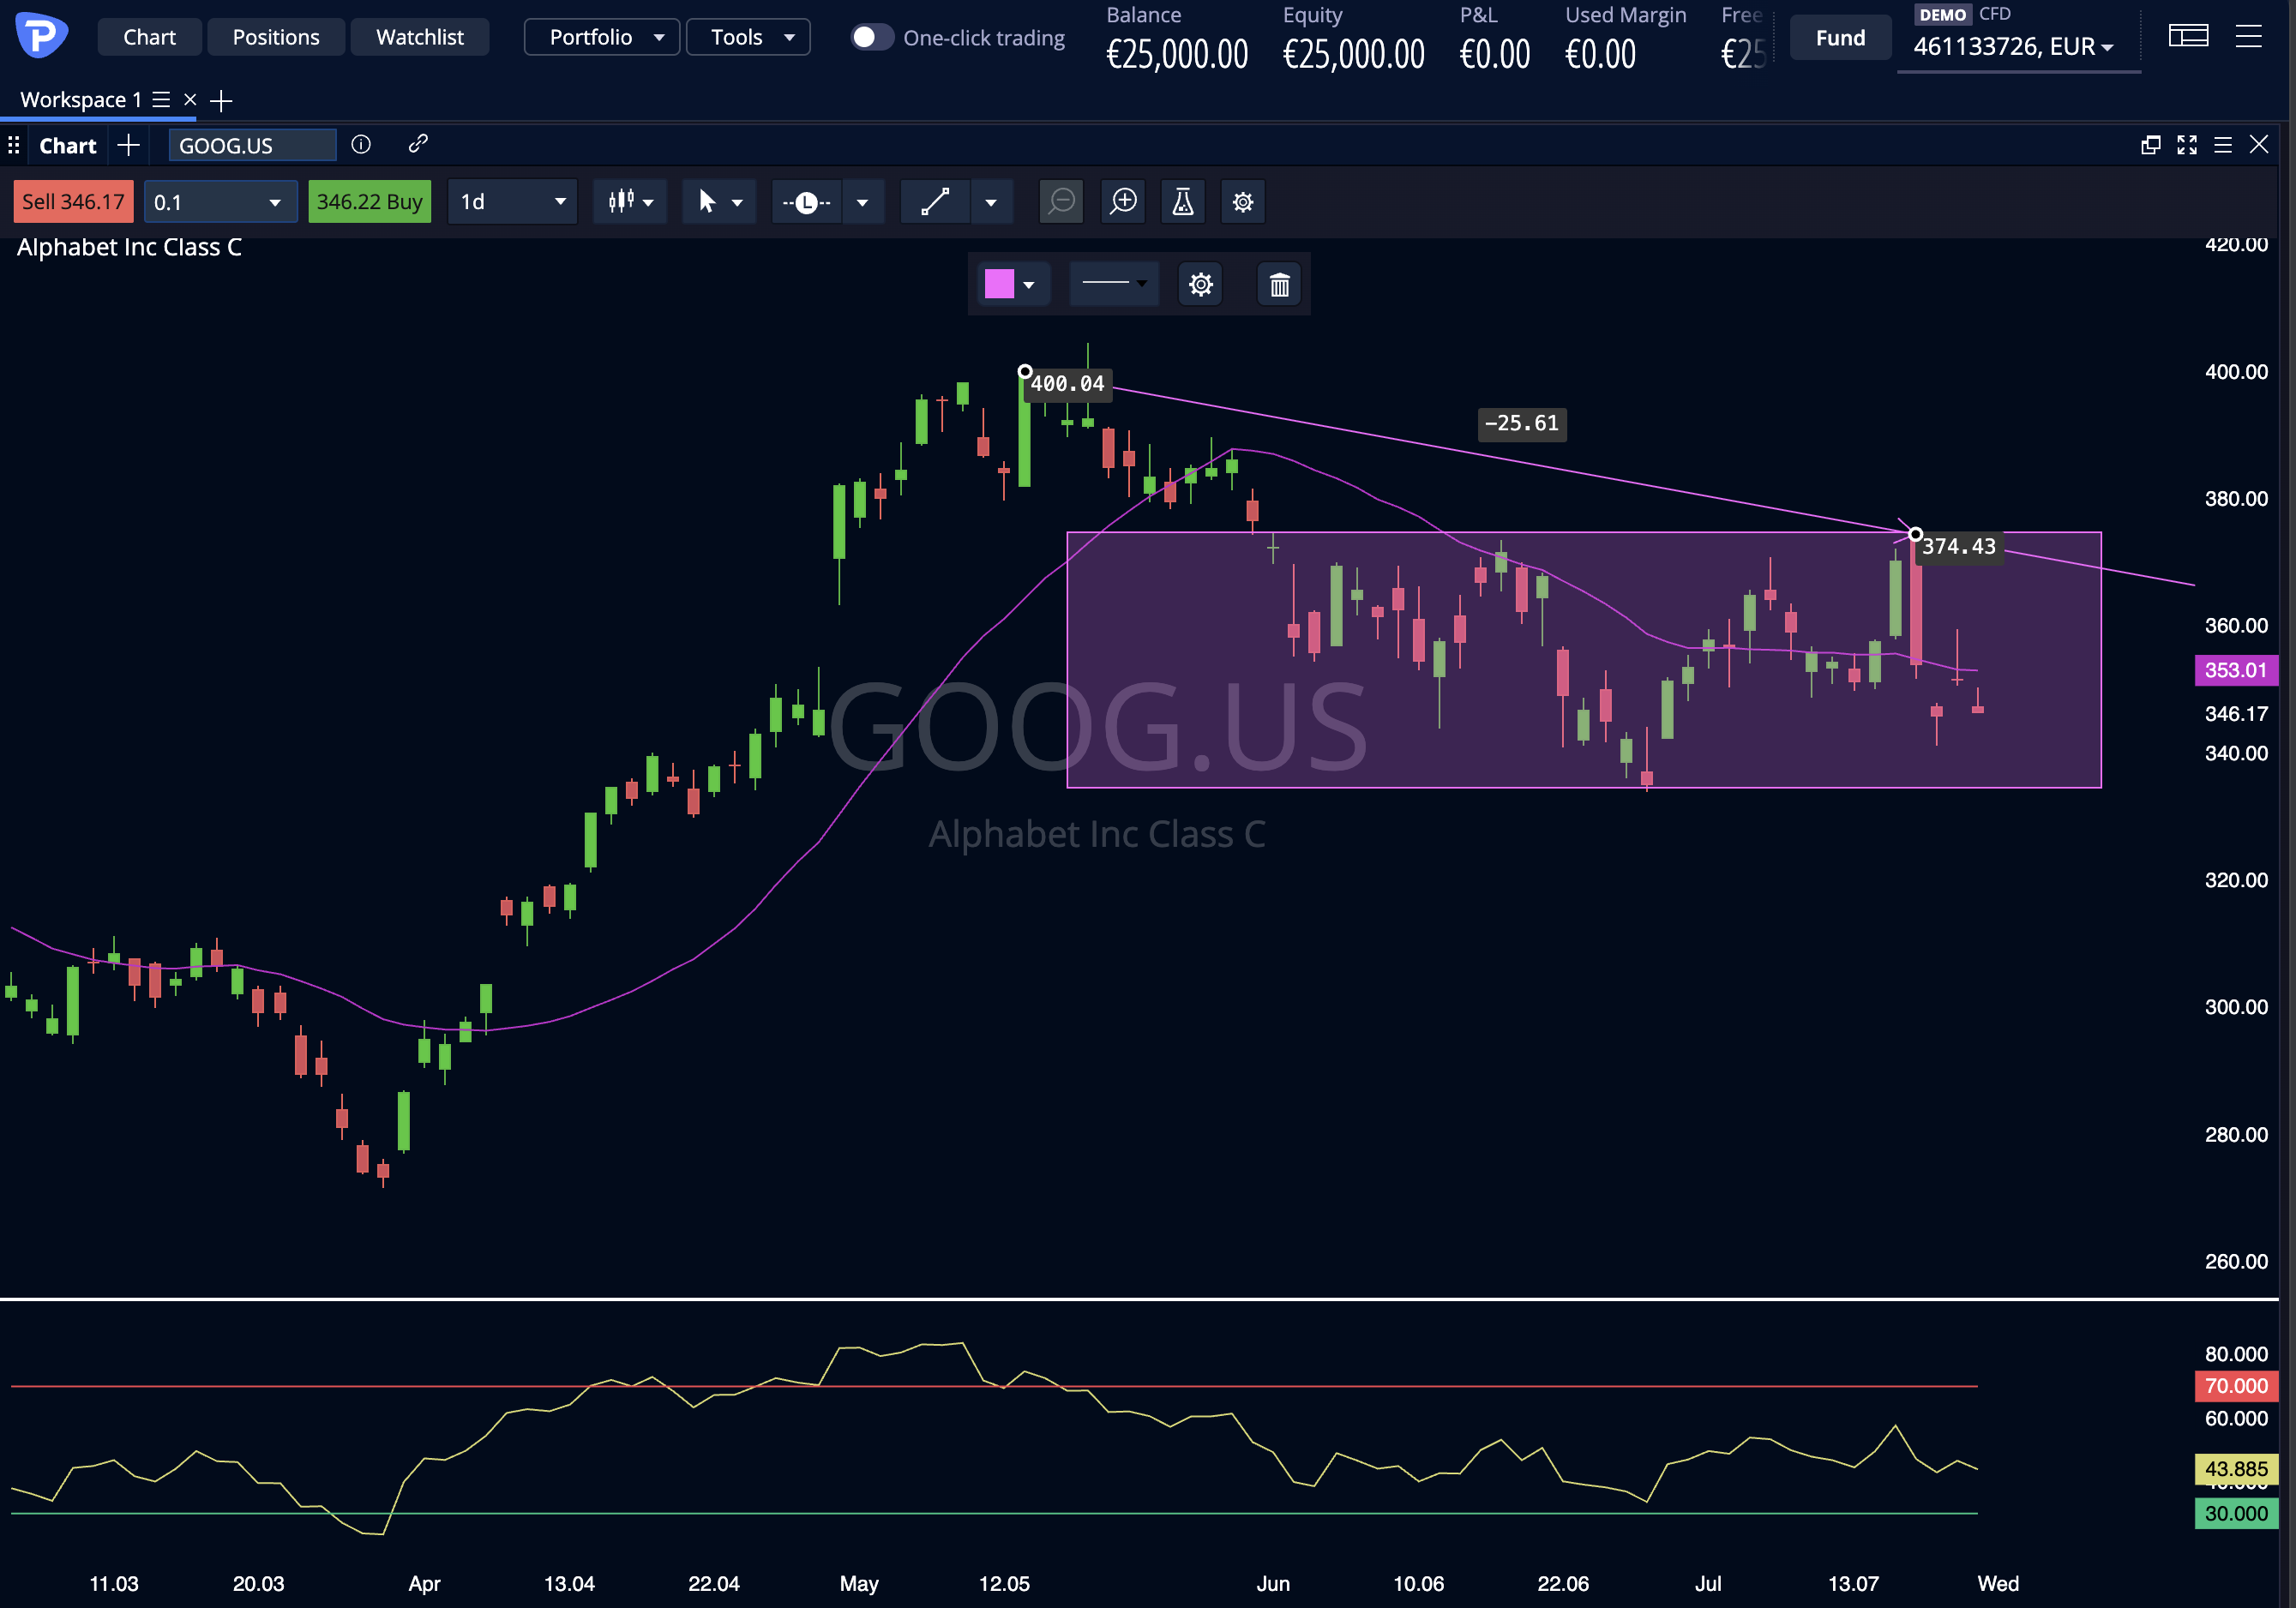Select the trend line drawing tool
Viewport: 2296px width, 1608px height.
(935, 202)
